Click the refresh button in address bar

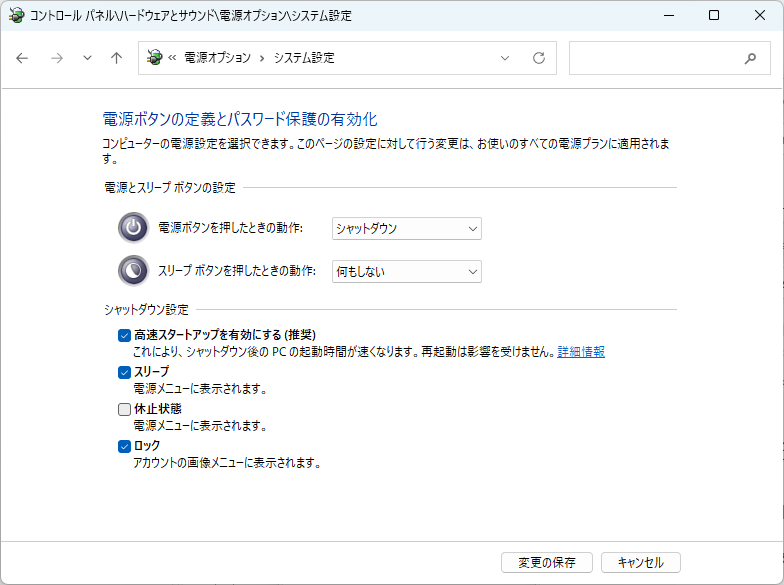click(x=539, y=58)
